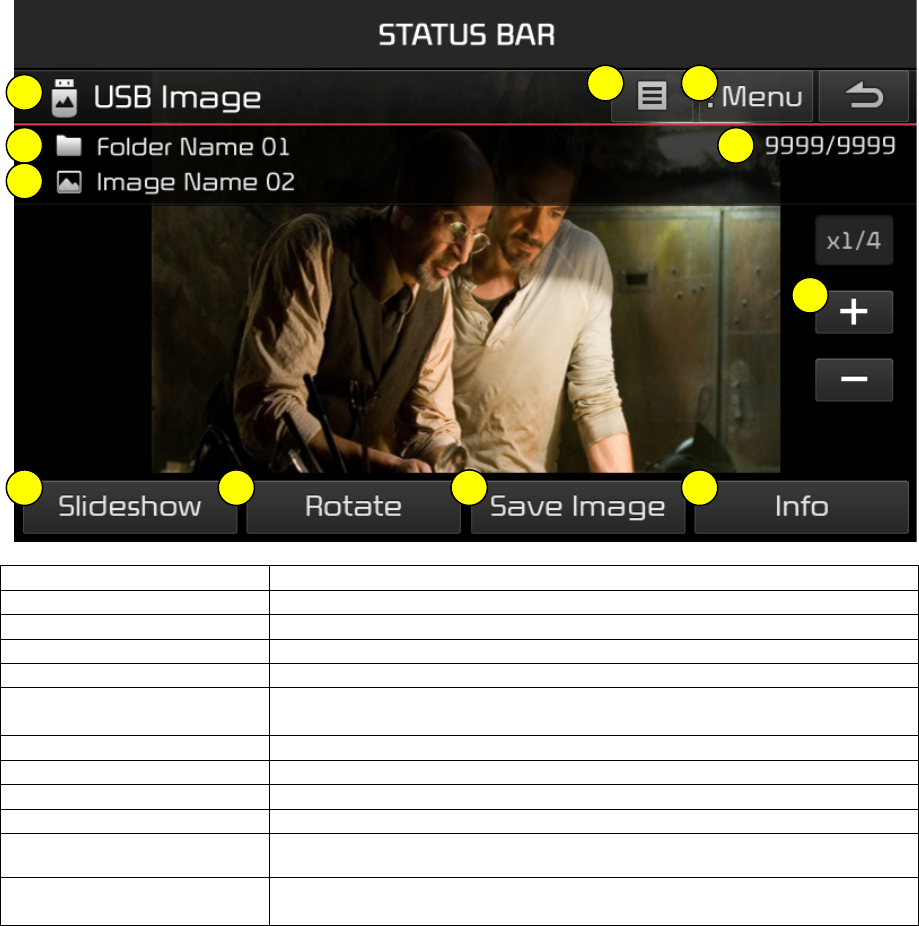The image size is (919, 926).
Task: Click the image file icon beside Image Name 02
Action: point(69,182)
